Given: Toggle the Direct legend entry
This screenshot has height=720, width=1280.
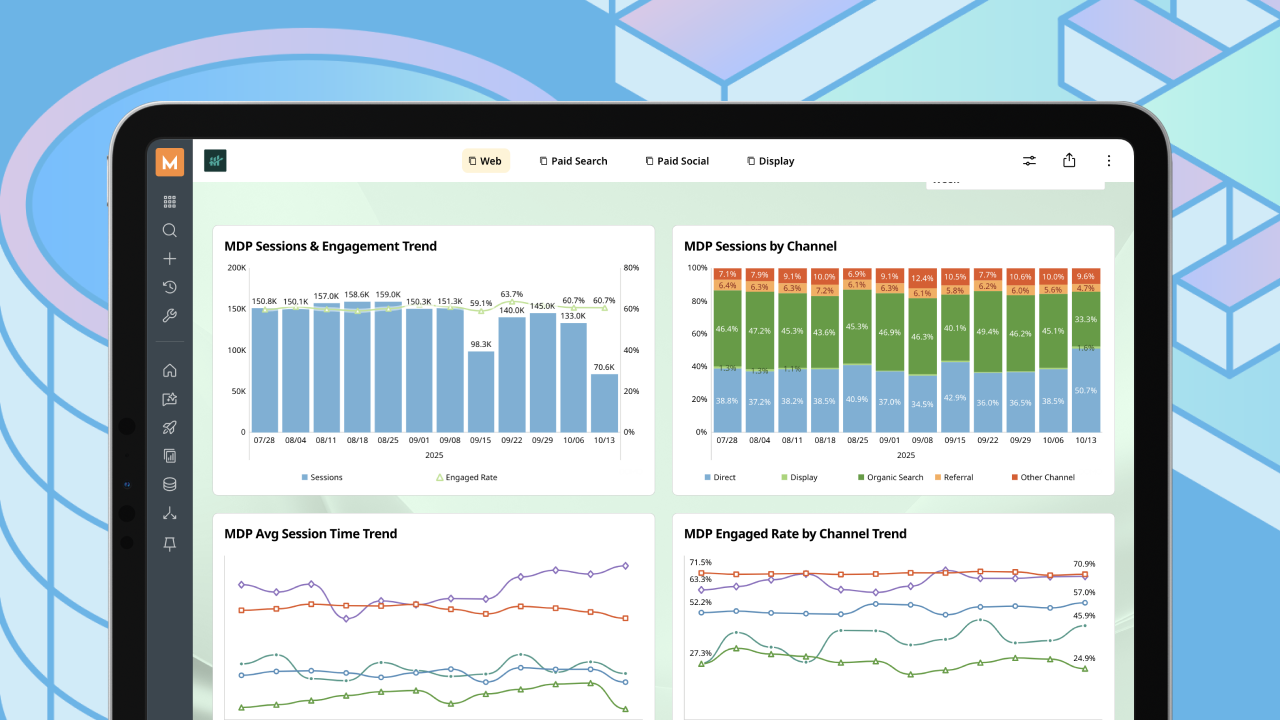Looking at the screenshot, I should pyautogui.click(x=720, y=477).
